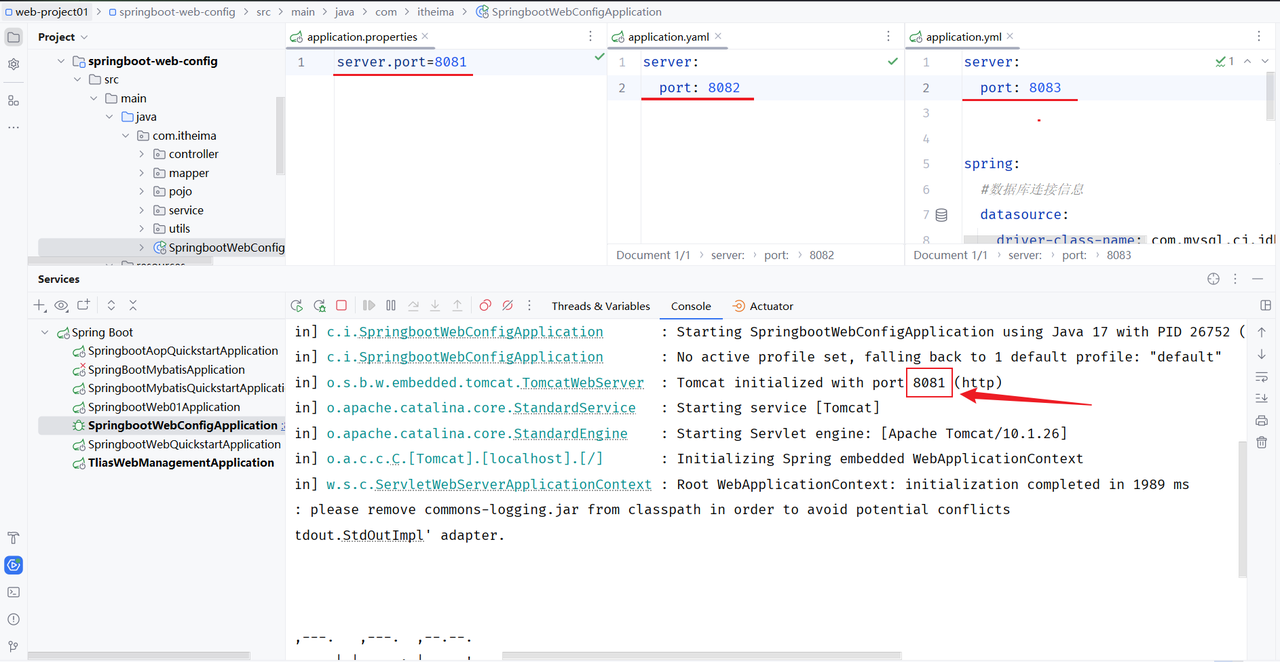Click the Expand All icon in Services toolbar
Viewport: 1280px width, 662px height.
point(111,305)
